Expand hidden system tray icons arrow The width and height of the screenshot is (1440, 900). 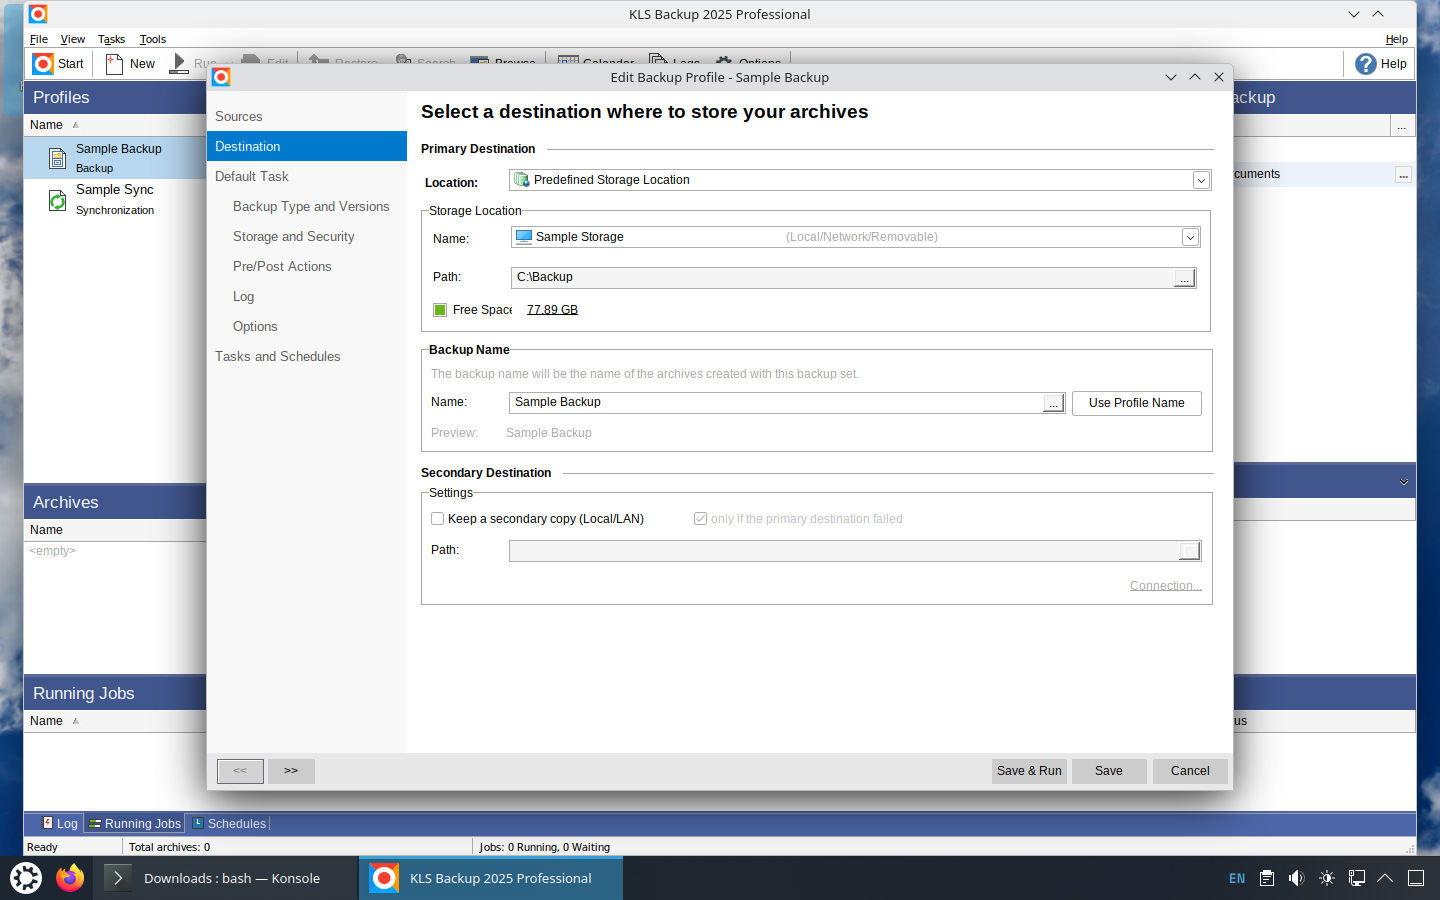point(1385,878)
